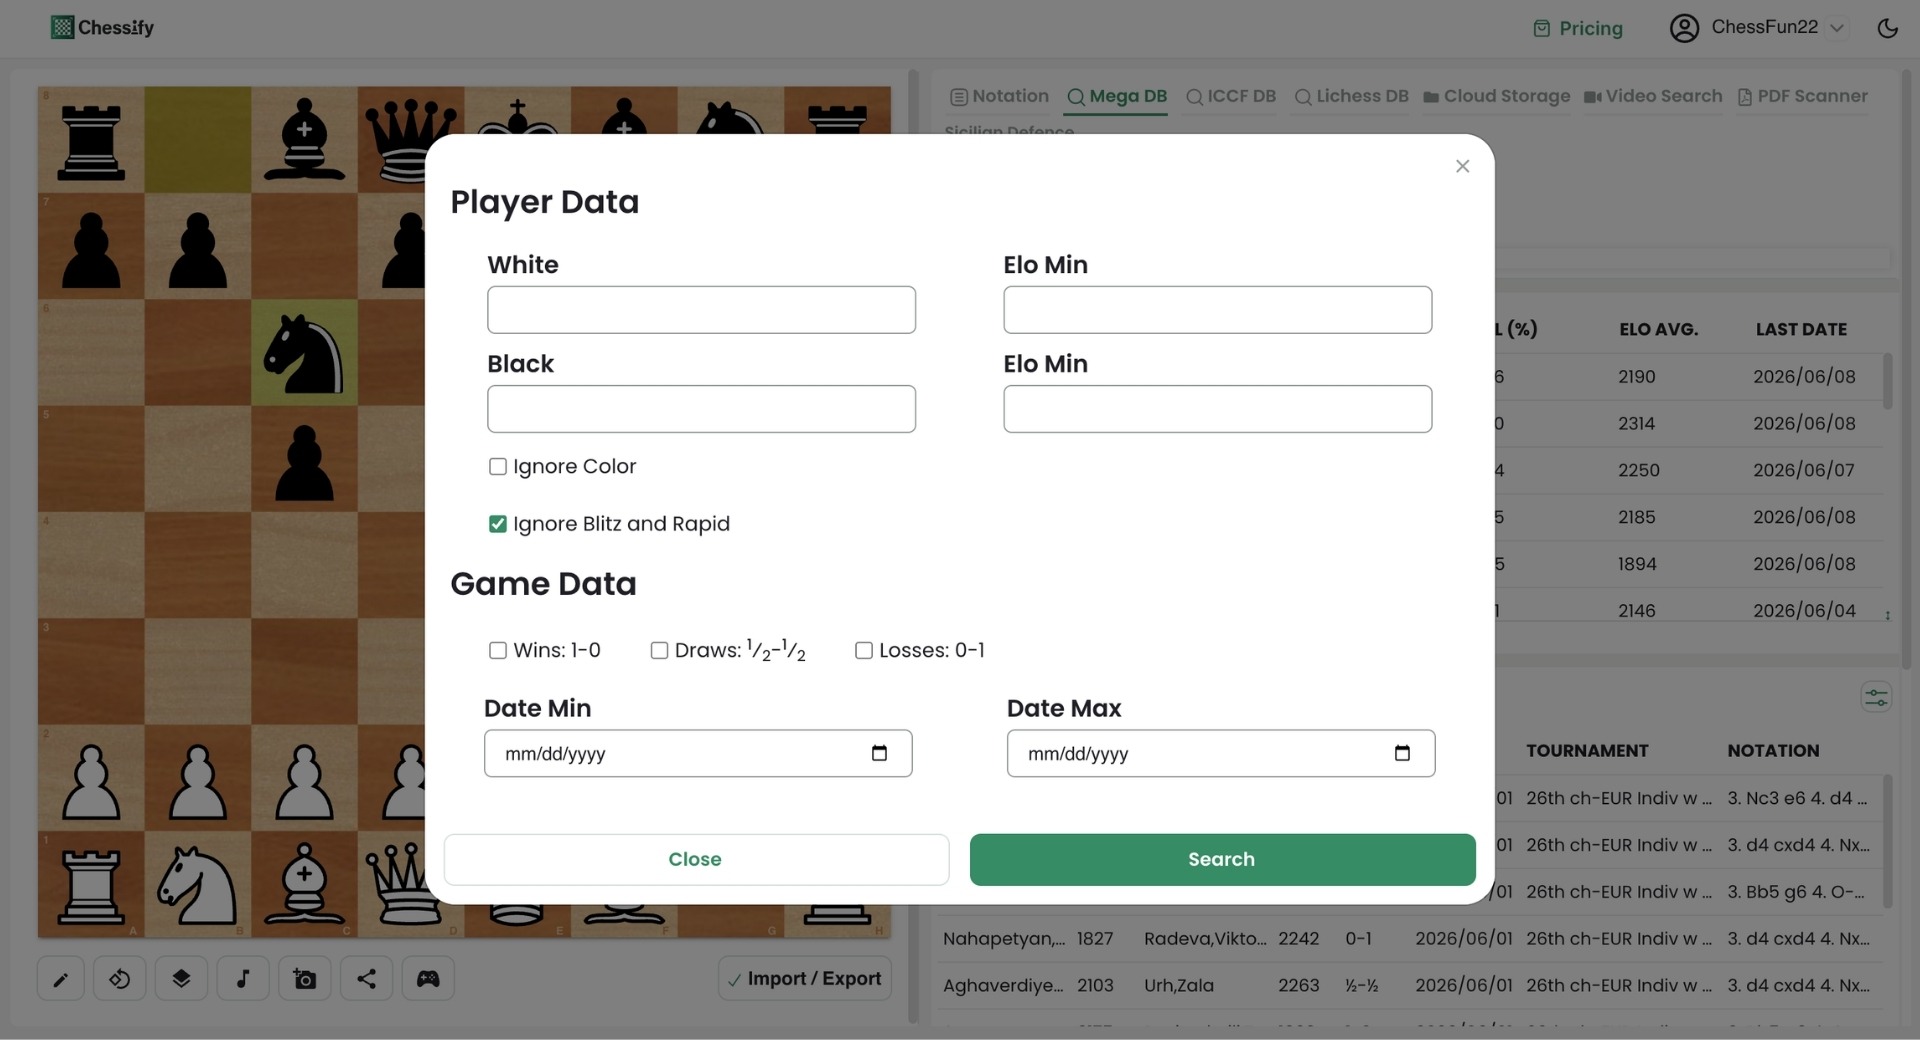This screenshot has width=1920, height=1040.
Task: Click the Elo Min field for Black
Action: pos(1217,409)
